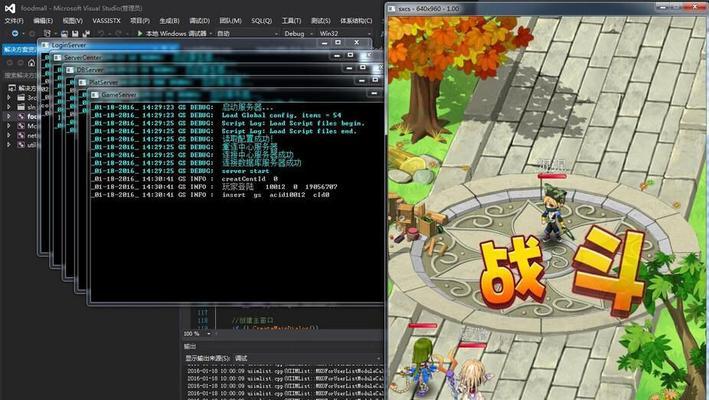Image resolution: width=709 pixels, height=400 pixels.
Task: Expand the sln folder tree node
Action: [8, 107]
